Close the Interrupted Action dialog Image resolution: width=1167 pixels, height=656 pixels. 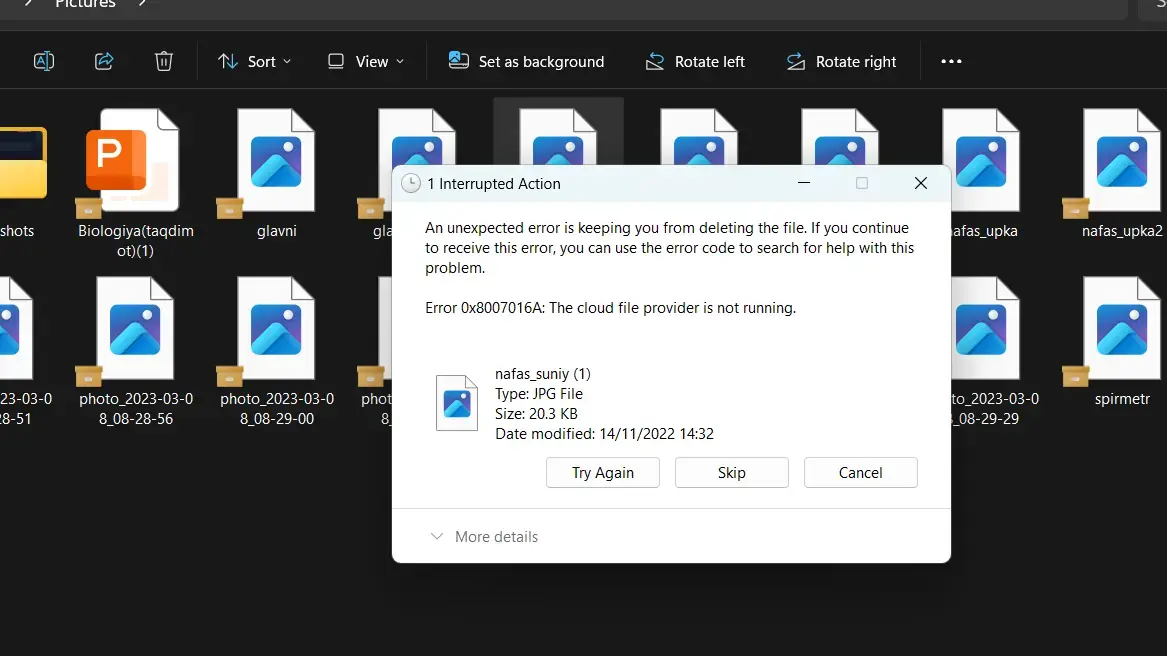pyautogui.click(x=921, y=183)
